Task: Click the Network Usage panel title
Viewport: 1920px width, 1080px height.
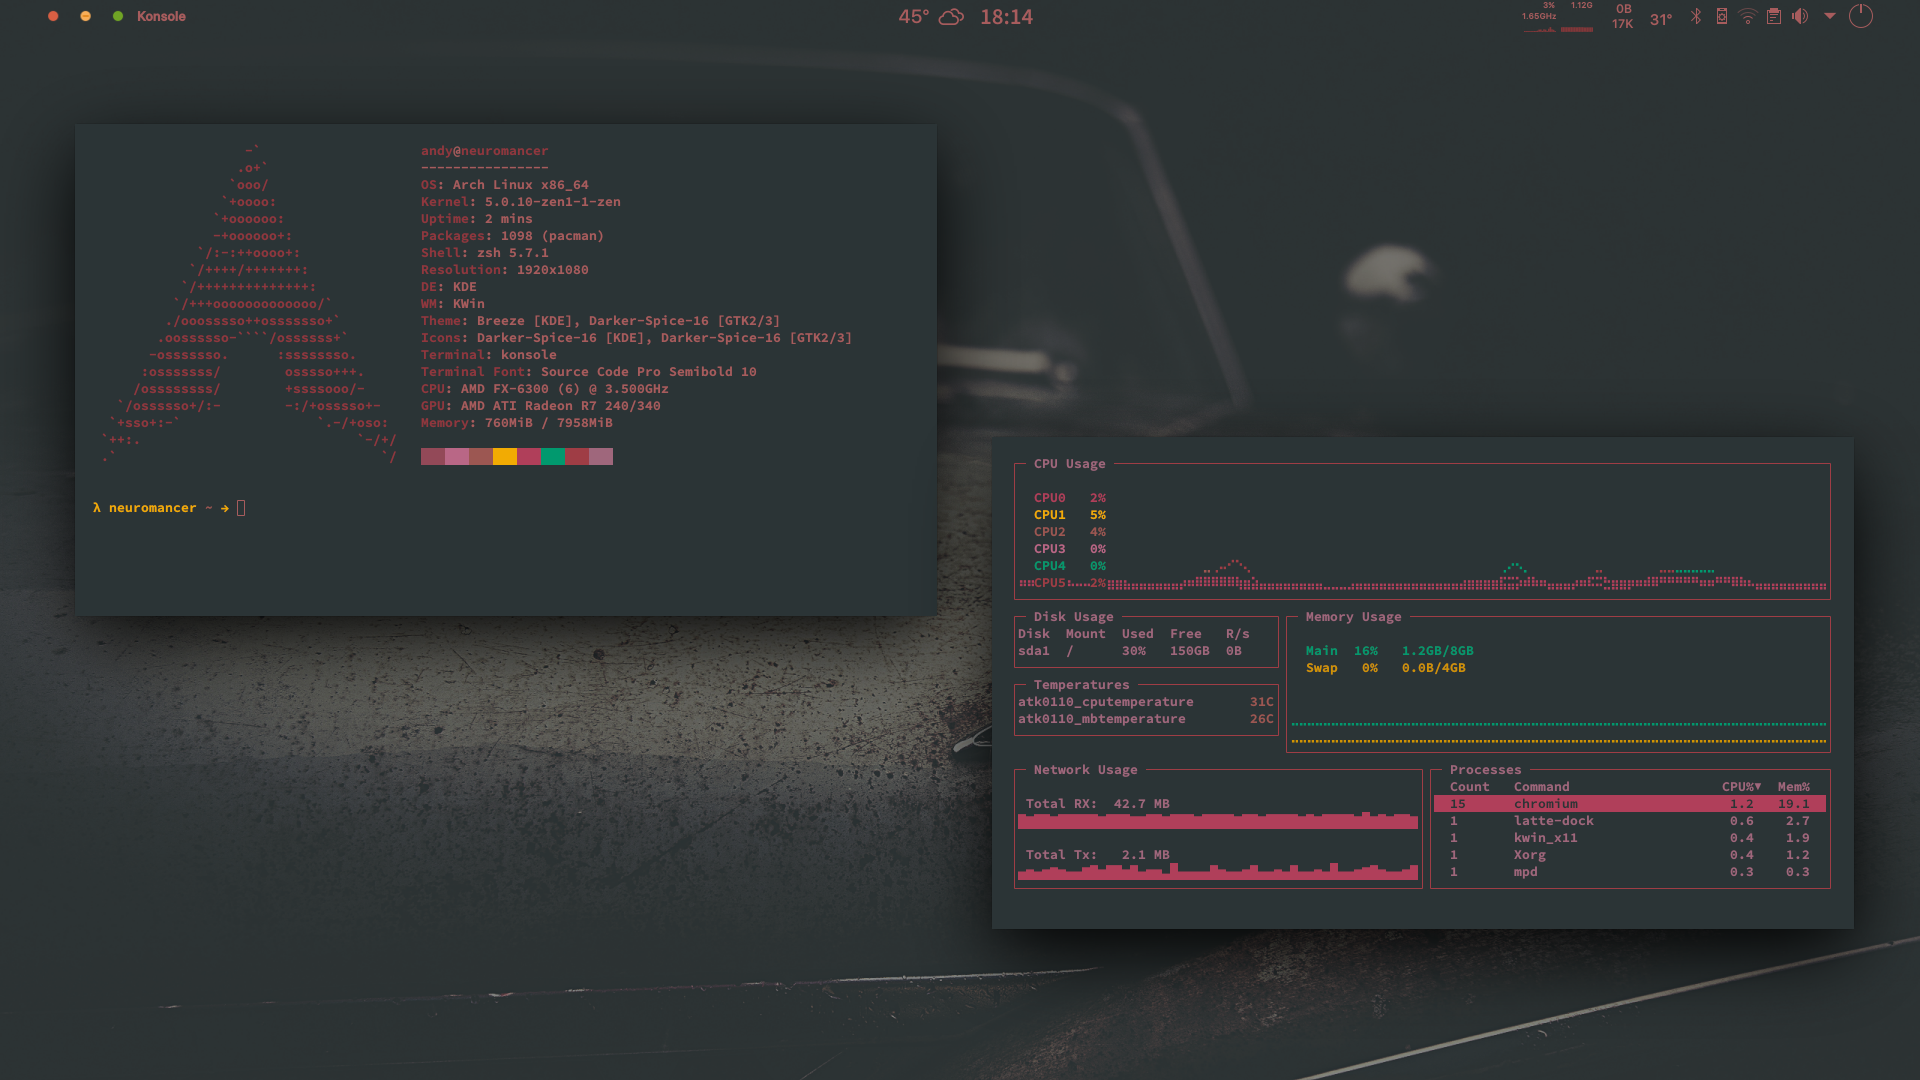Action: coord(1086,770)
